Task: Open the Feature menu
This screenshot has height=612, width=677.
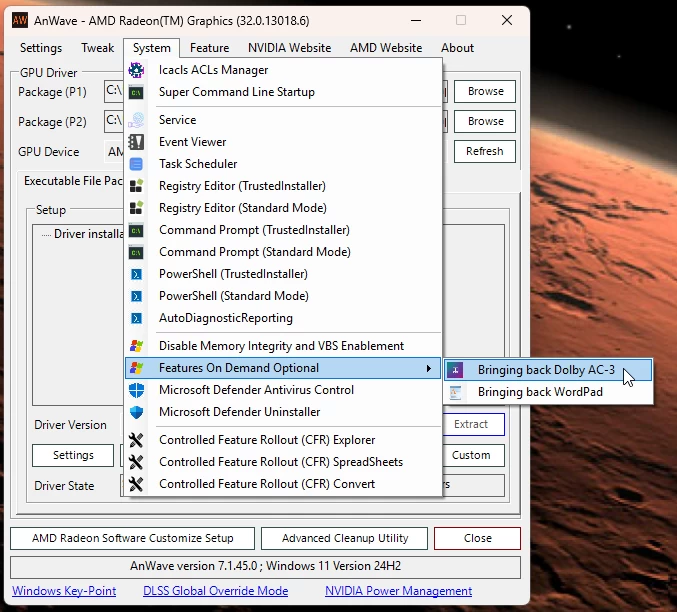Action: tap(209, 48)
